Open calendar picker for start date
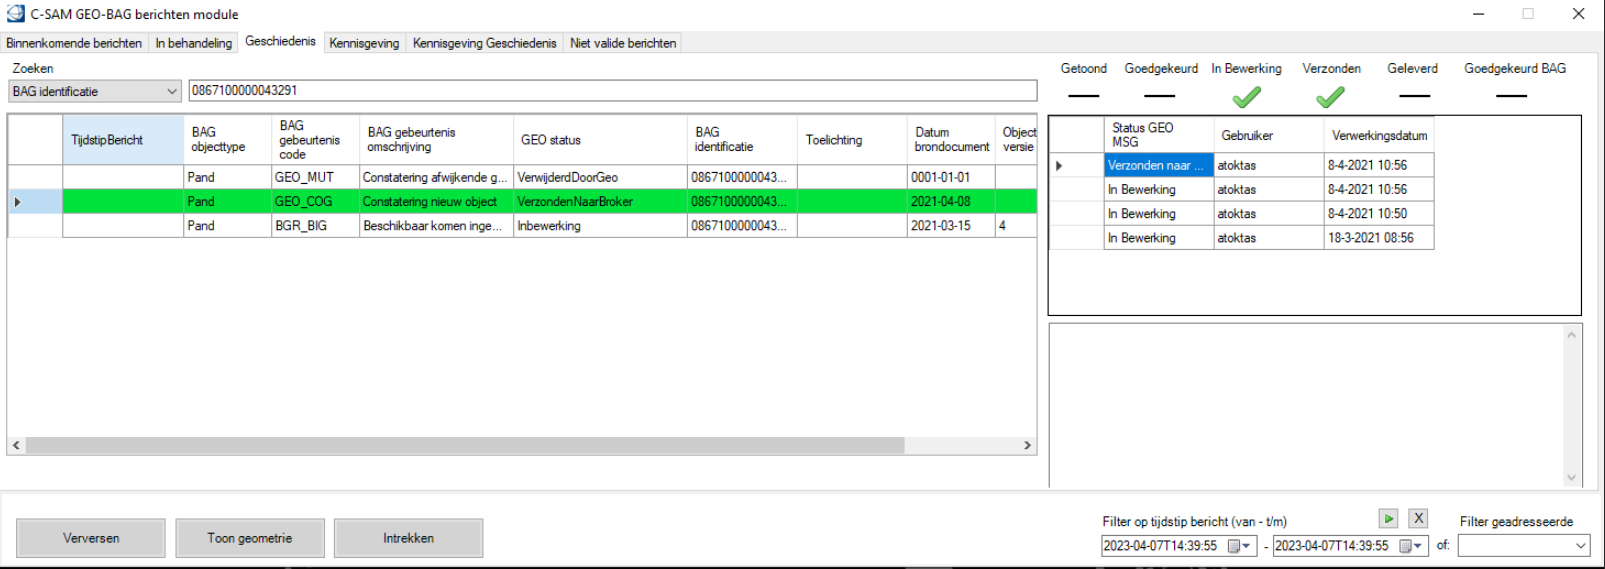Viewport: 1605px width, 569px height. click(1234, 546)
